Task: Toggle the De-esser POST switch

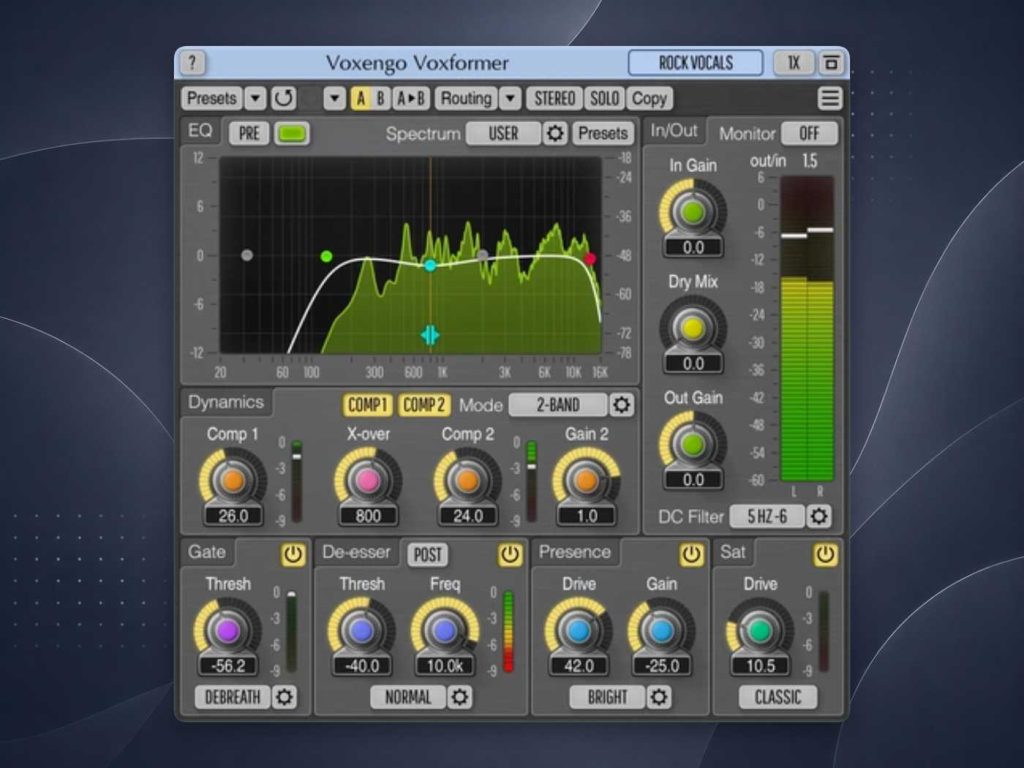Action: [x=428, y=554]
